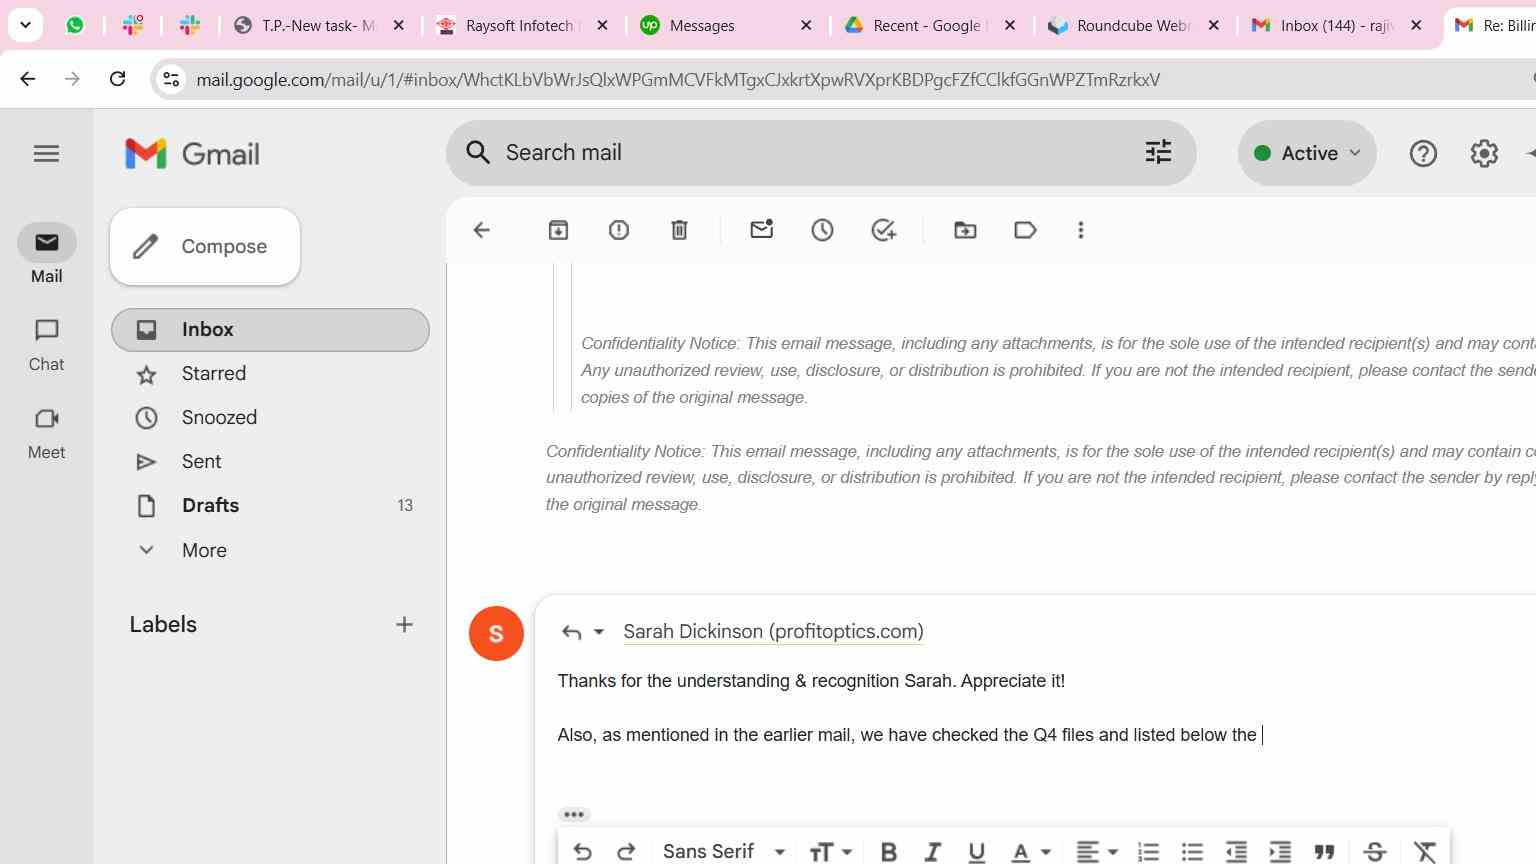Expand the More folders list
Screen dimensions: 1536x864
pyautogui.click(x=204, y=550)
